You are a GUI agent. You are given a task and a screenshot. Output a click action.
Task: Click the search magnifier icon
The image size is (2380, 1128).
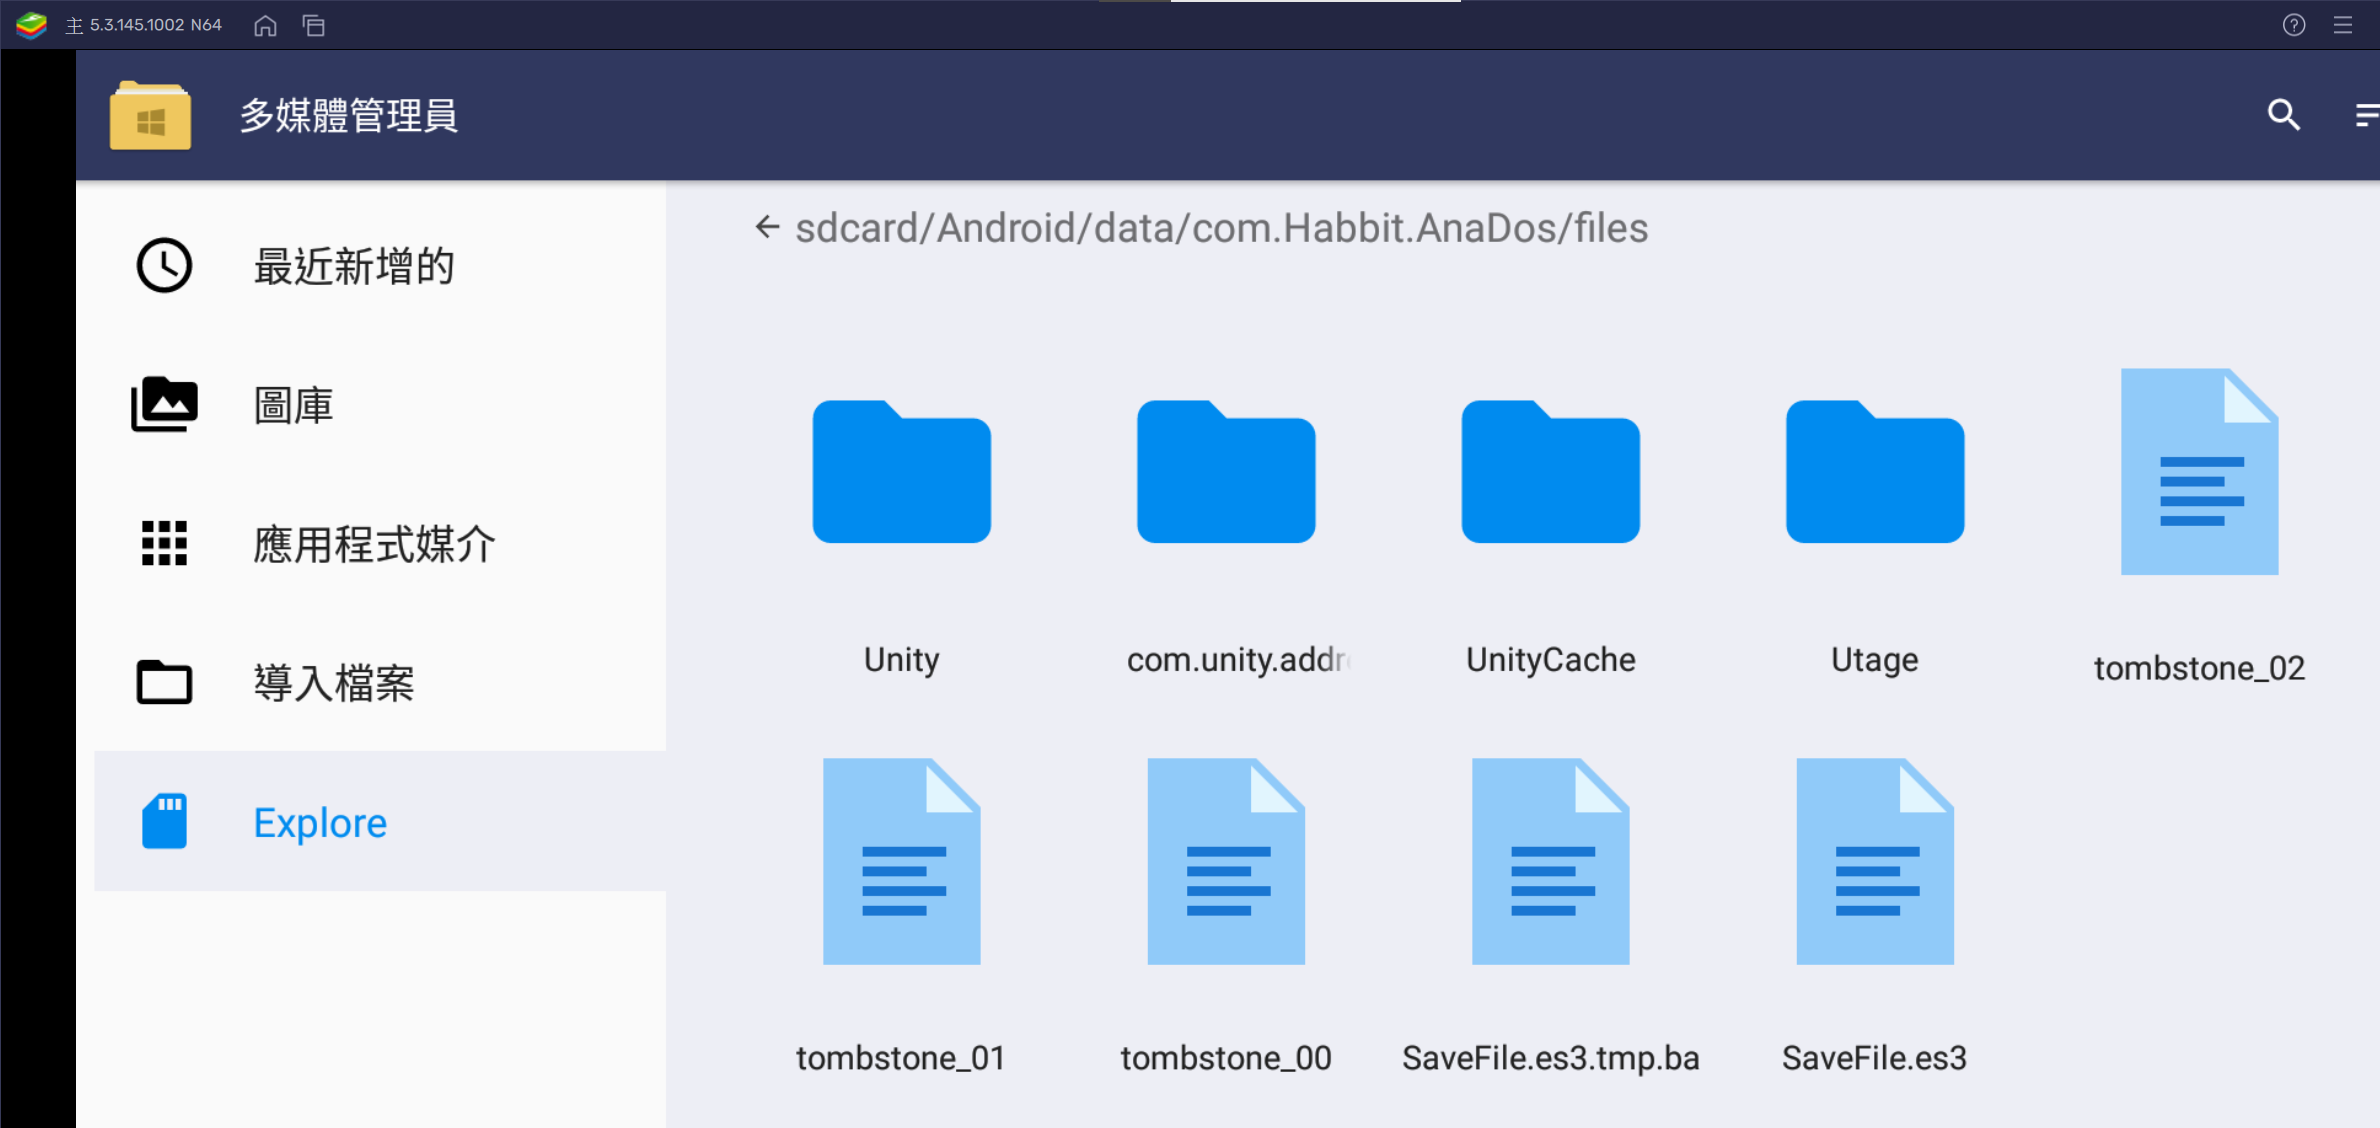pos(2283,115)
